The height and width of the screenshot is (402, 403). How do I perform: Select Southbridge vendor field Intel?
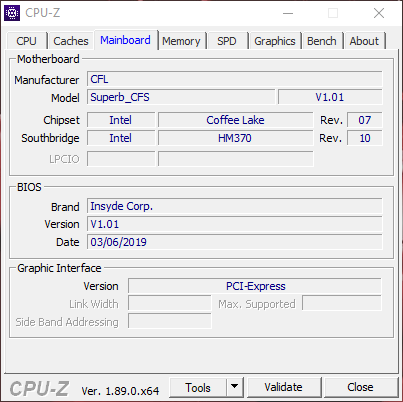[x=121, y=138]
